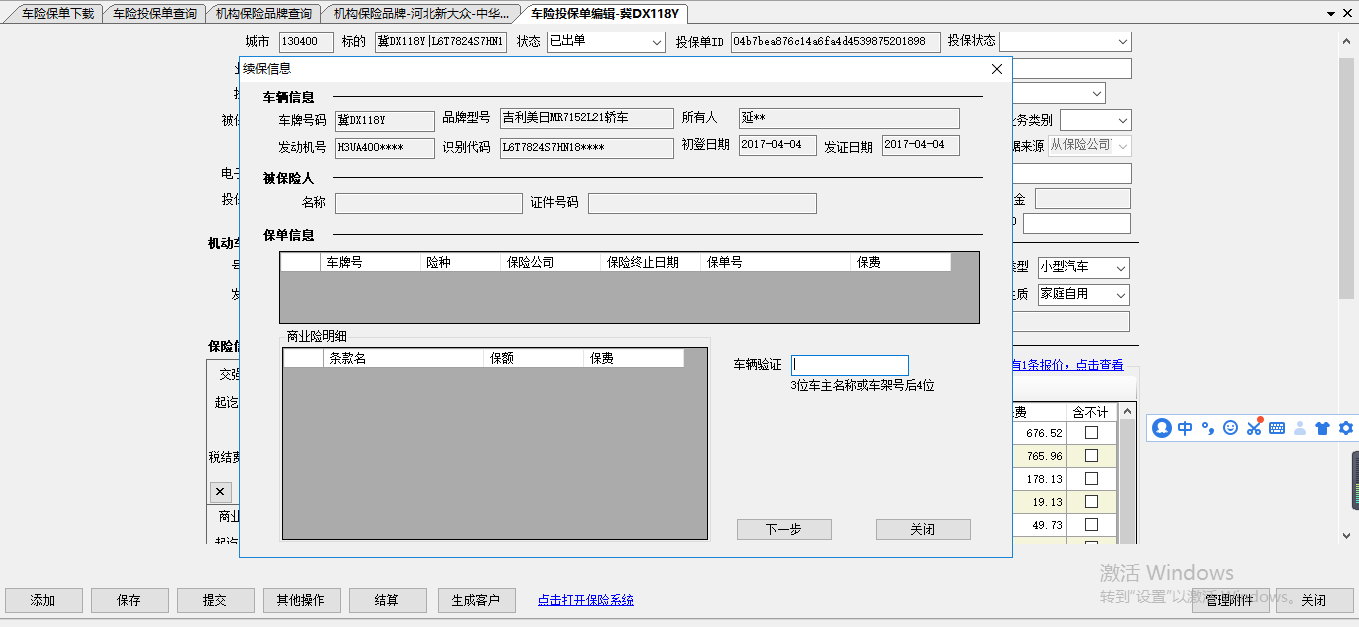This screenshot has width=1359, height=627.
Task: Open the IME soft keyboard icon
Action: 1277,428
